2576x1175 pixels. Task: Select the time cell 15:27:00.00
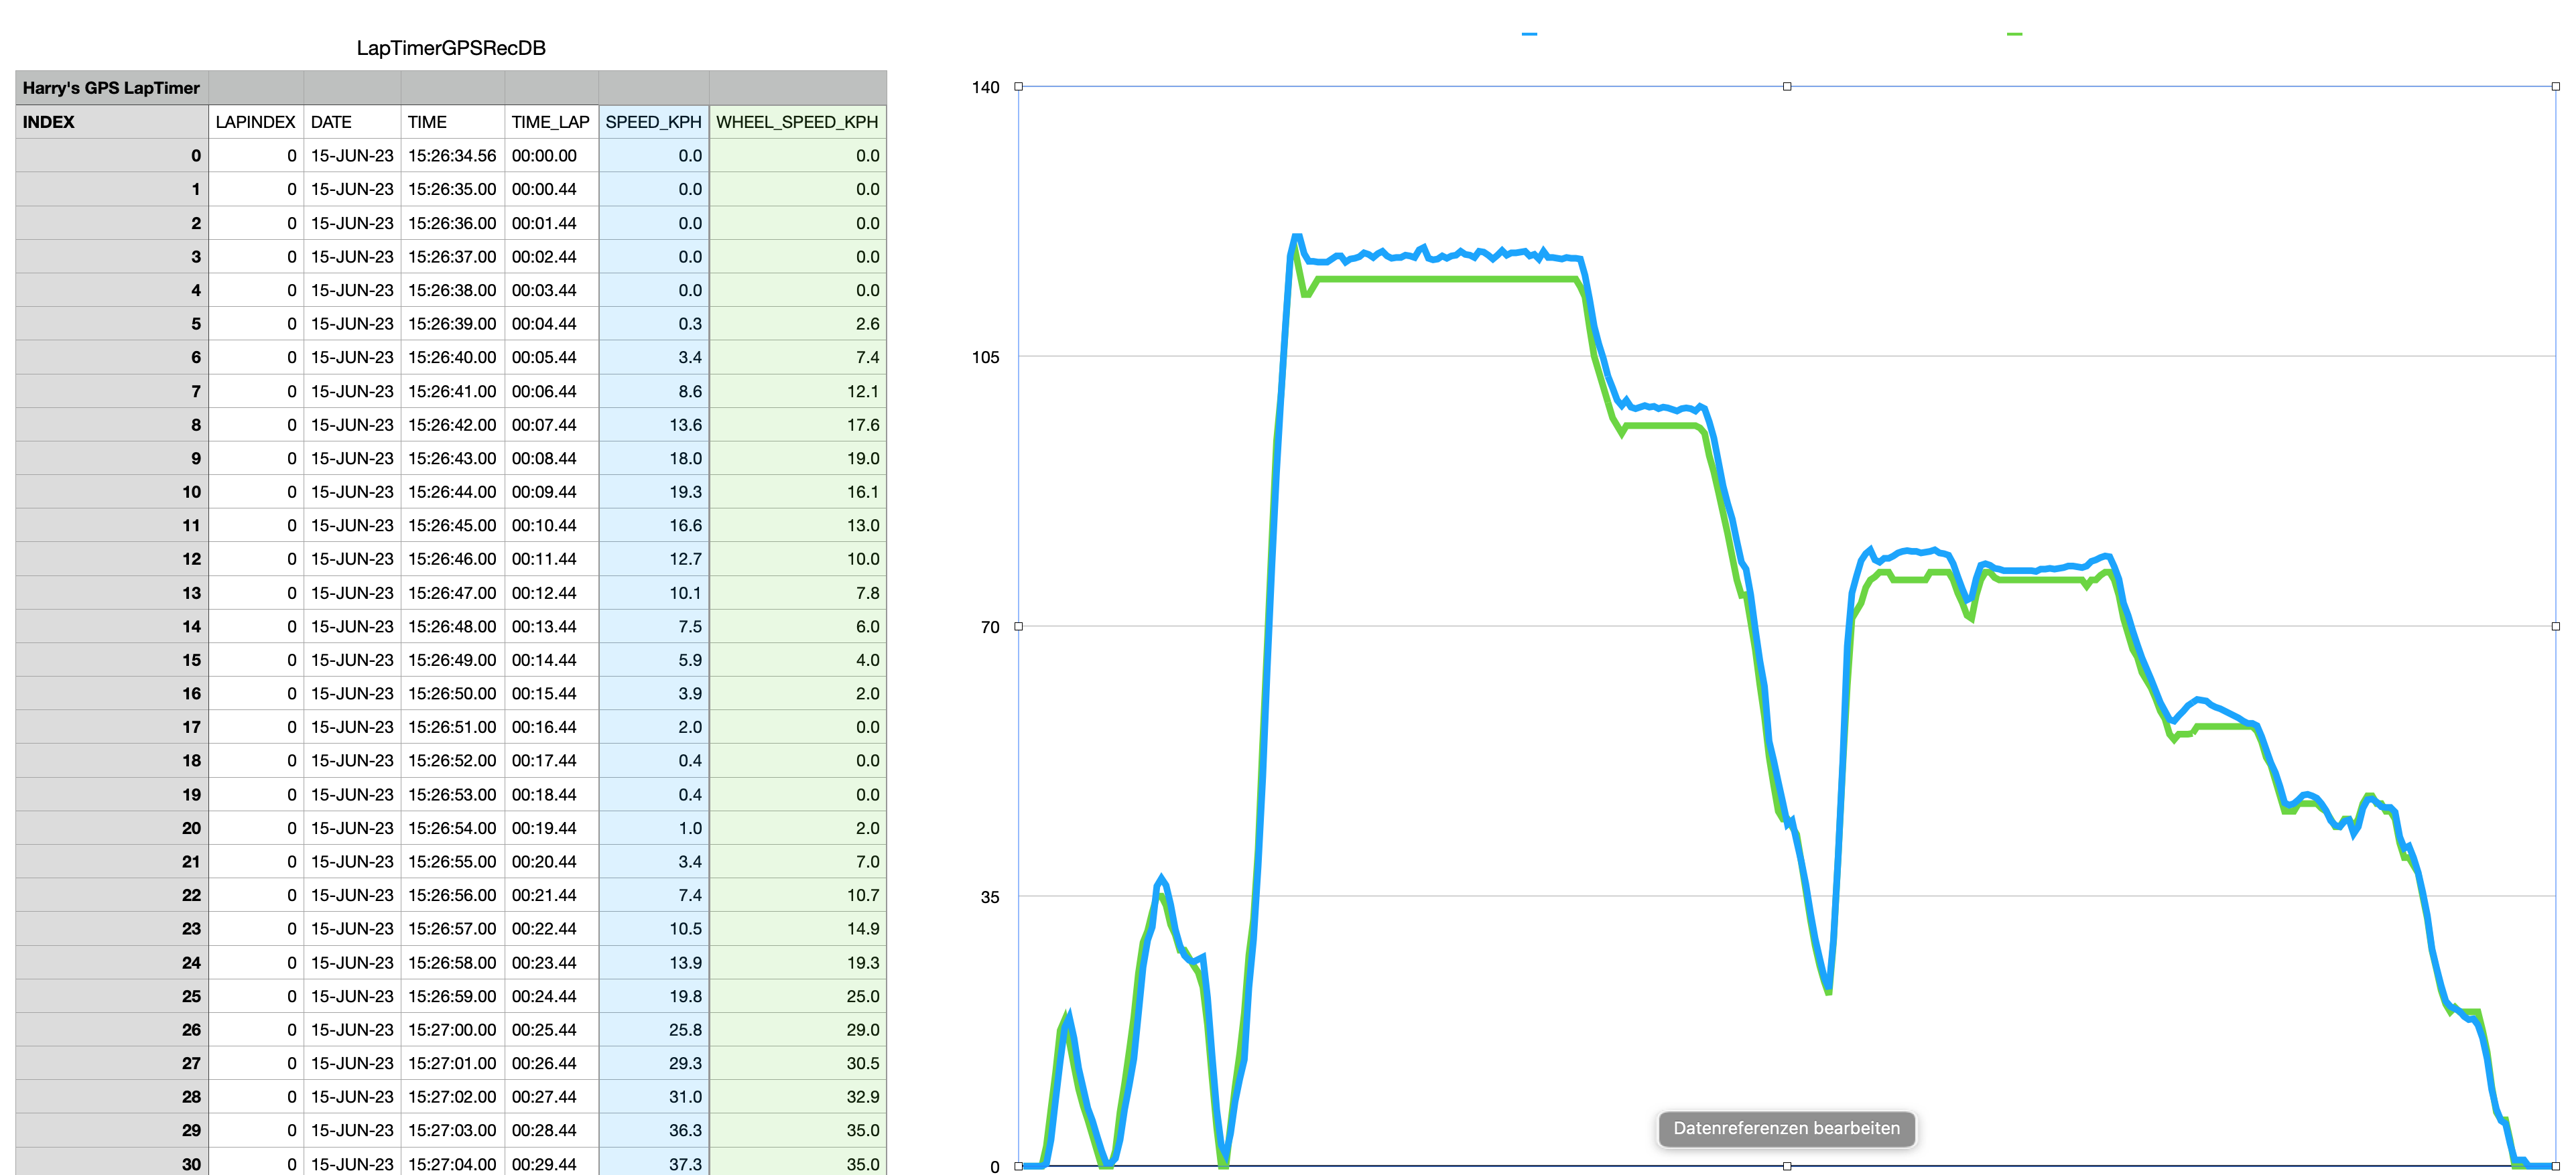452,1030
